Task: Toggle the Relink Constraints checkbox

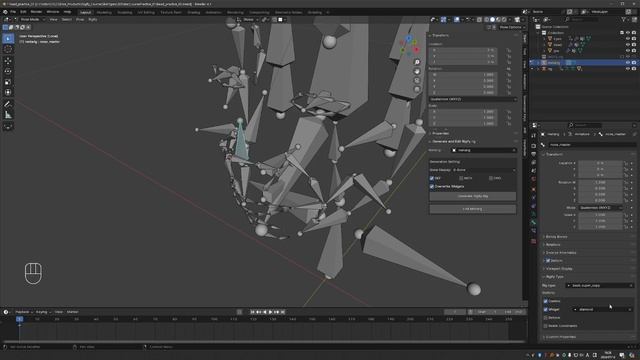Action: (x=546, y=326)
